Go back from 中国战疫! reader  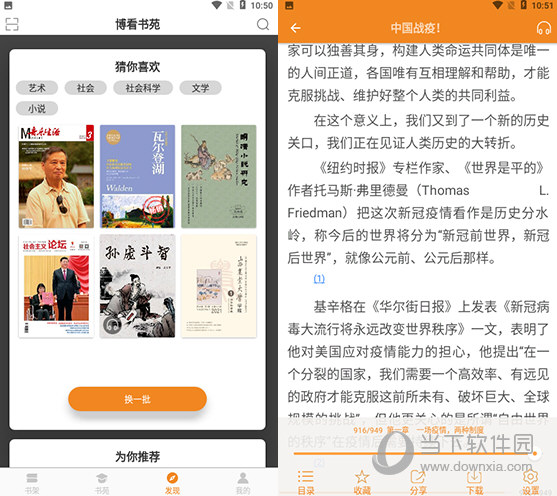point(296,28)
